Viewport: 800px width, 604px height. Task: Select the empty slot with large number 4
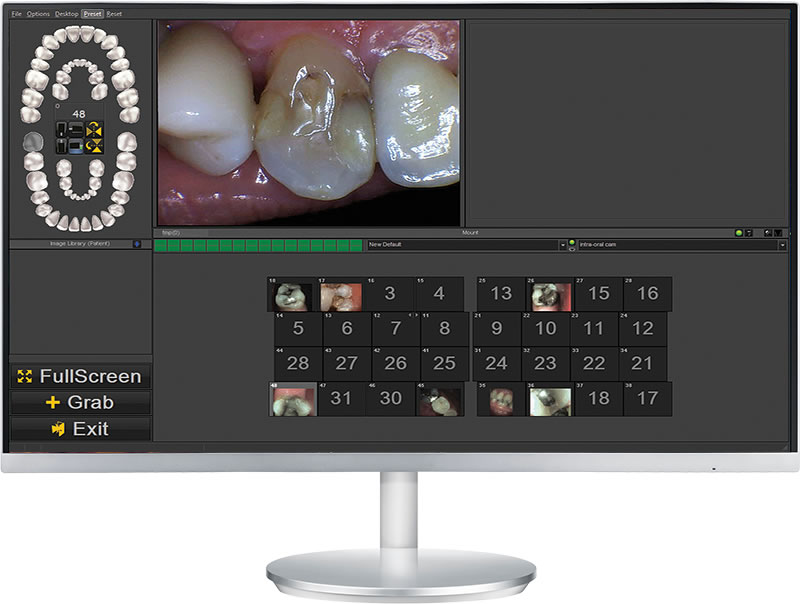(x=439, y=294)
